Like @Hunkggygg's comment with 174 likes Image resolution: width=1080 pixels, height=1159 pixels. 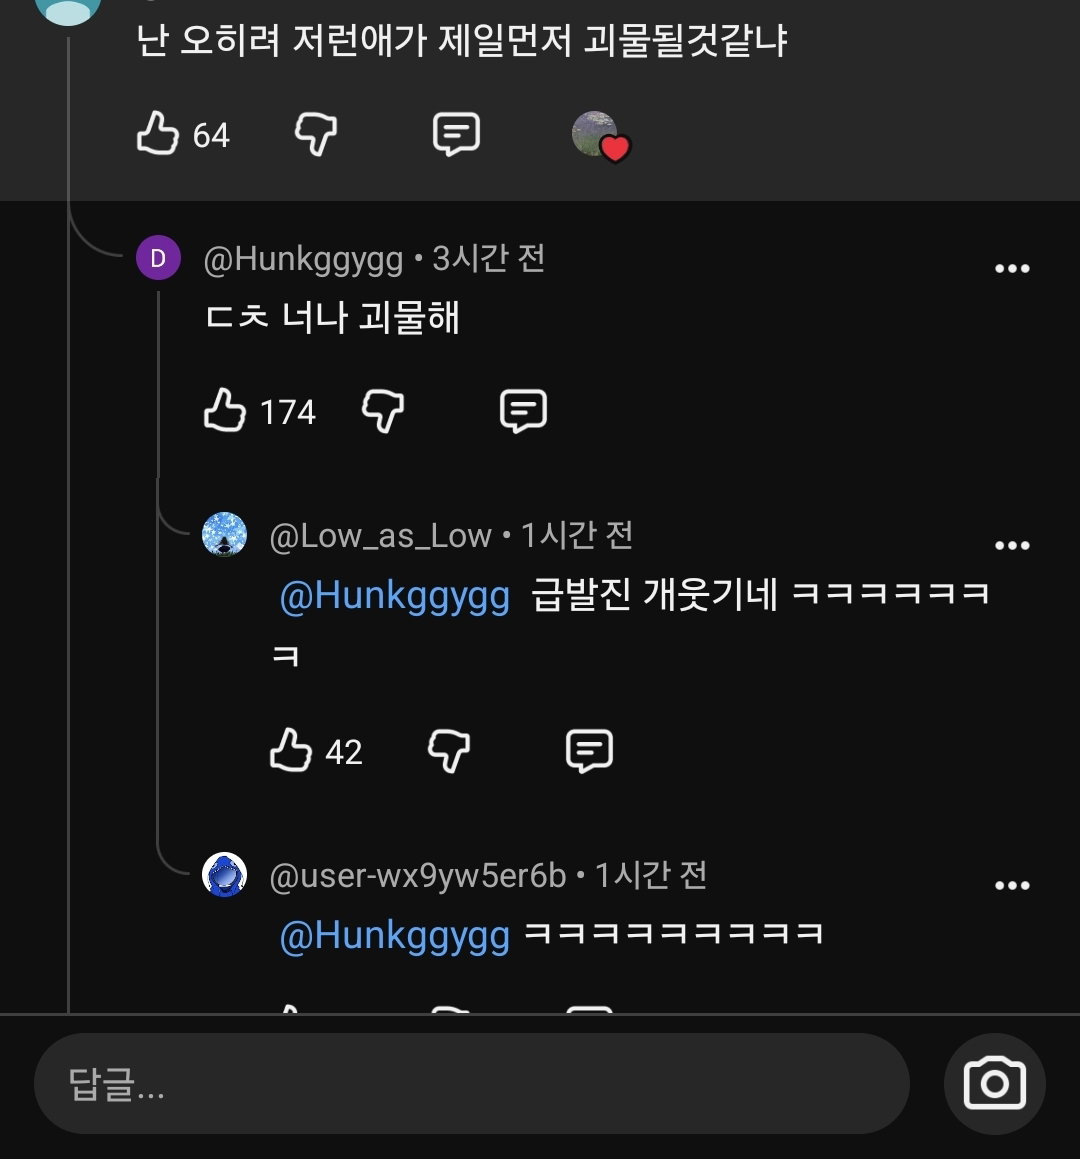pos(224,410)
